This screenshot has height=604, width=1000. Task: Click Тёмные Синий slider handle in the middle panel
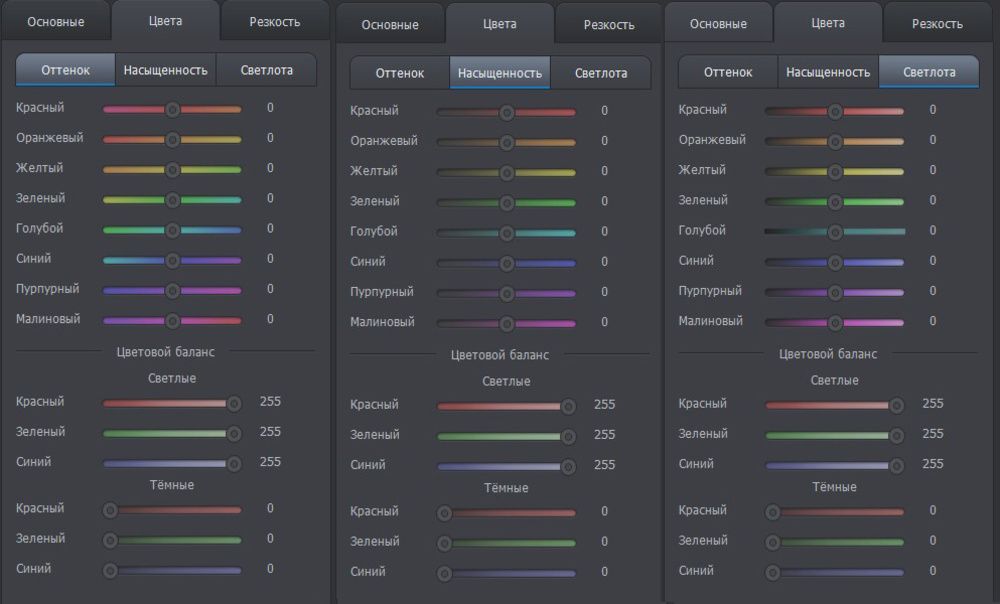pos(444,574)
